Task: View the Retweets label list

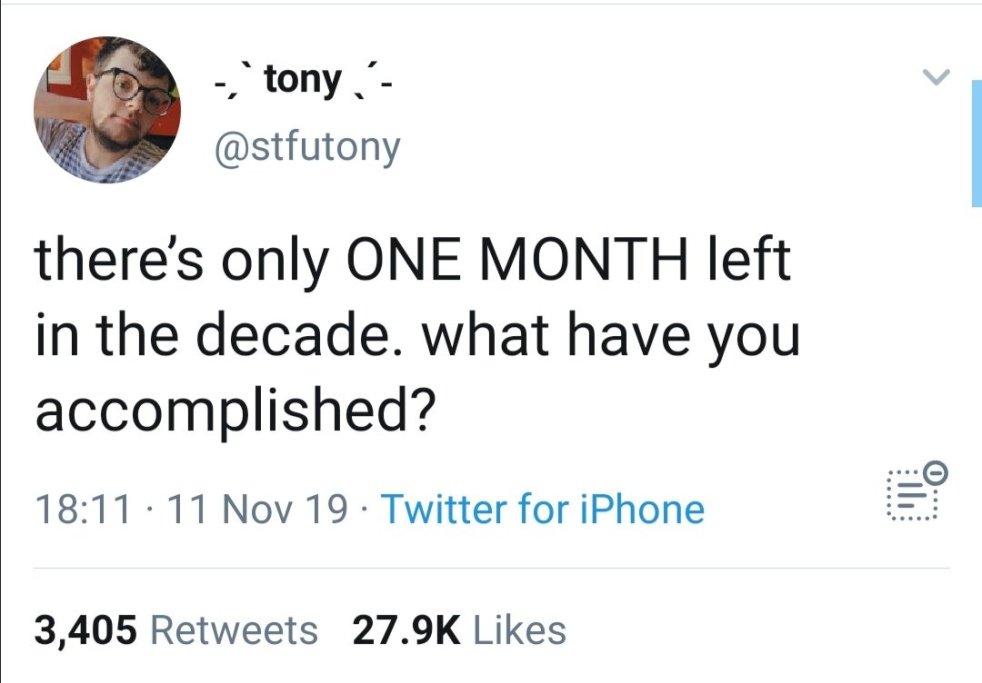Action: coord(233,630)
